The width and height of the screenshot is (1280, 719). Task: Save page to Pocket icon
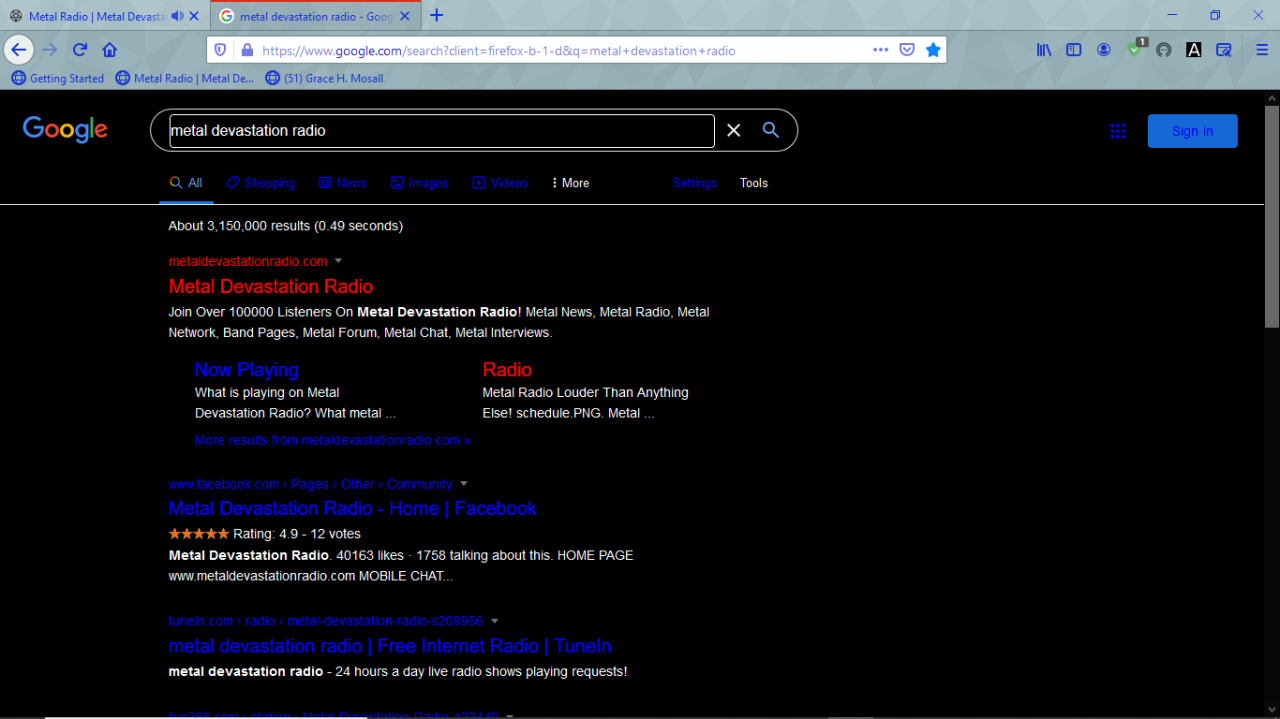(907, 50)
